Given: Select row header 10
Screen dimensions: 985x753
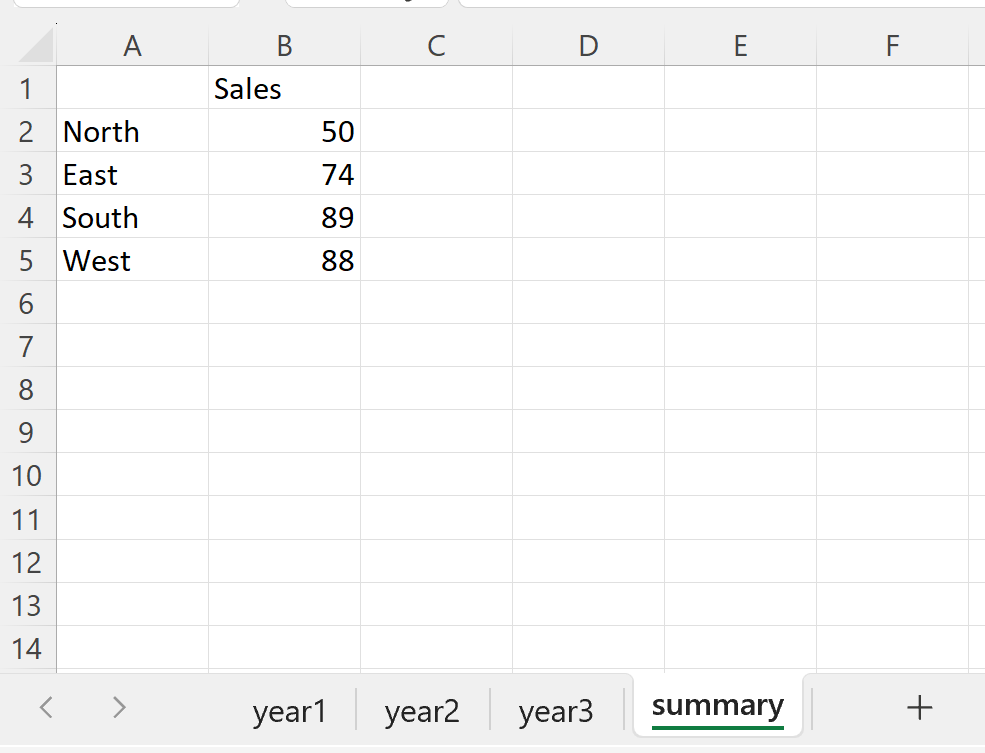Looking at the screenshot, I should [x=29, y=476].
